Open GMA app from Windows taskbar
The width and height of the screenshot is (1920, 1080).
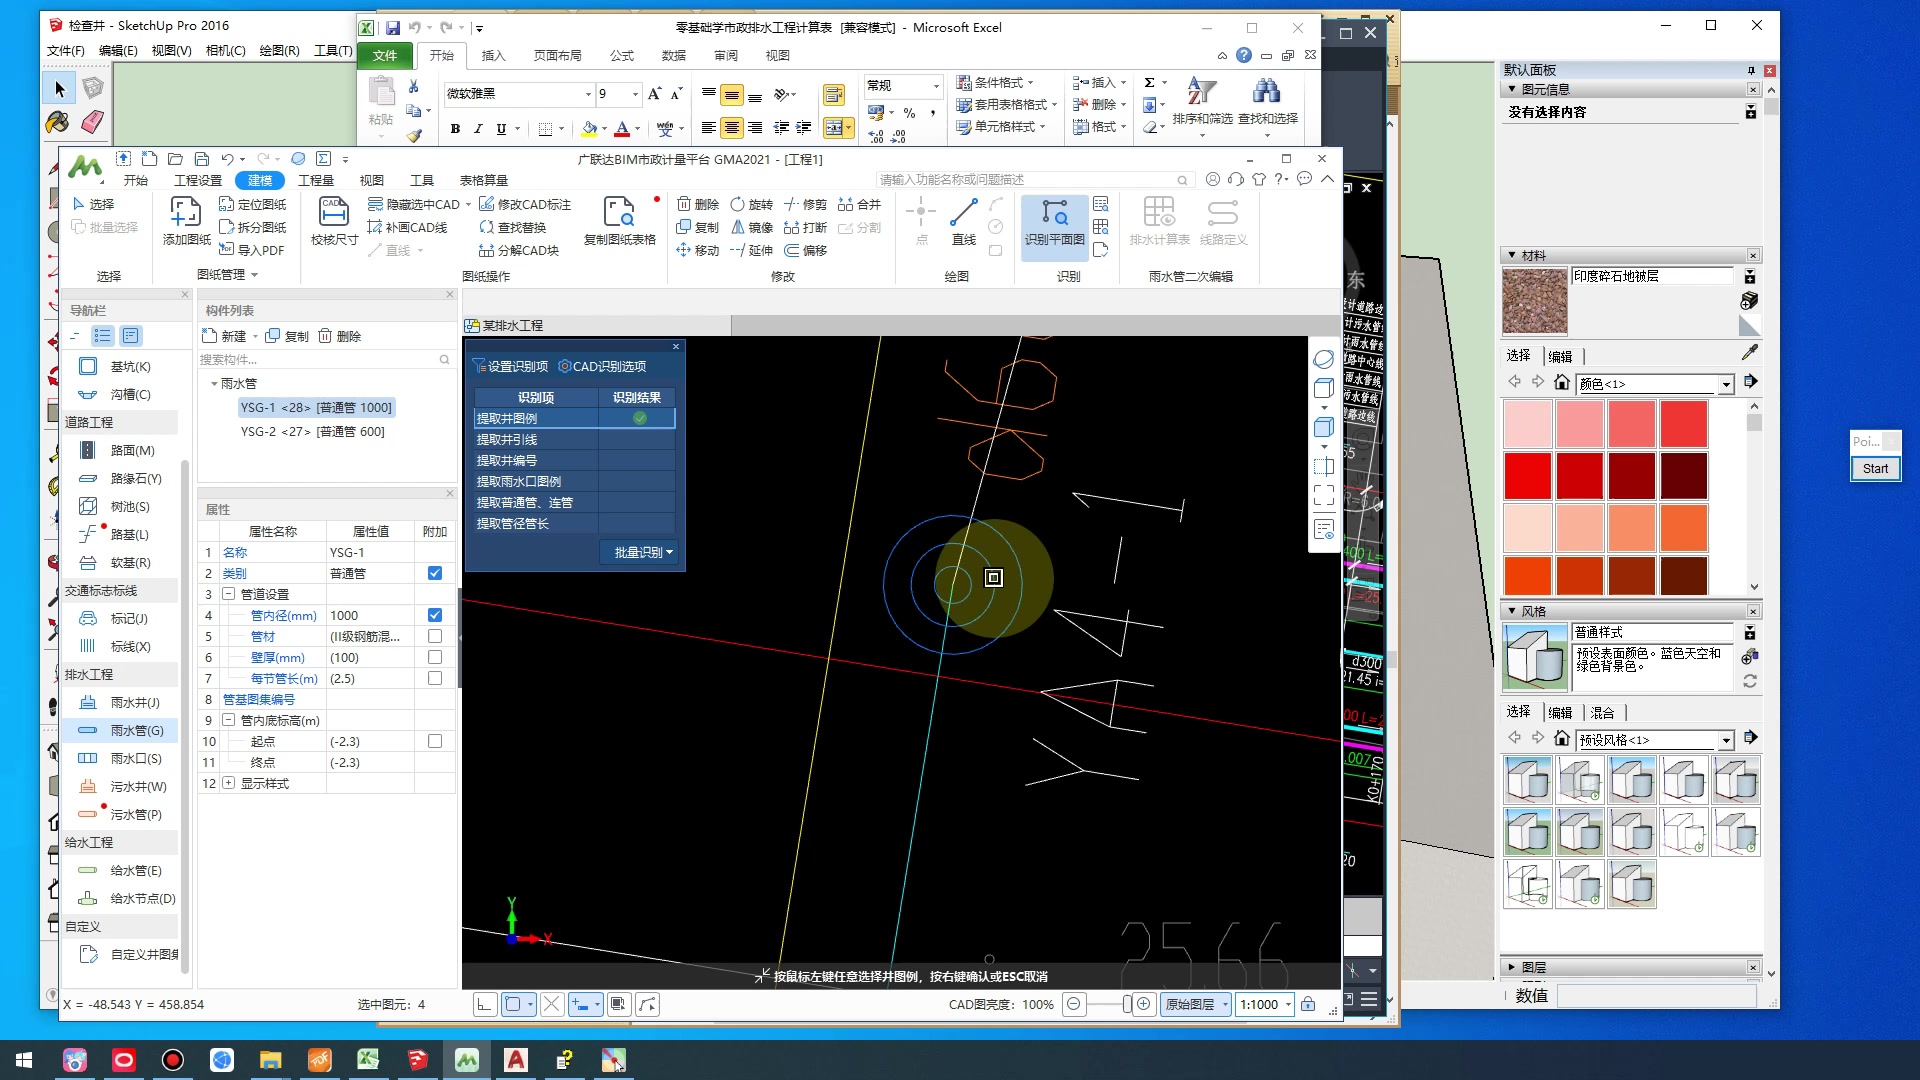click(x=467, y=1060)
